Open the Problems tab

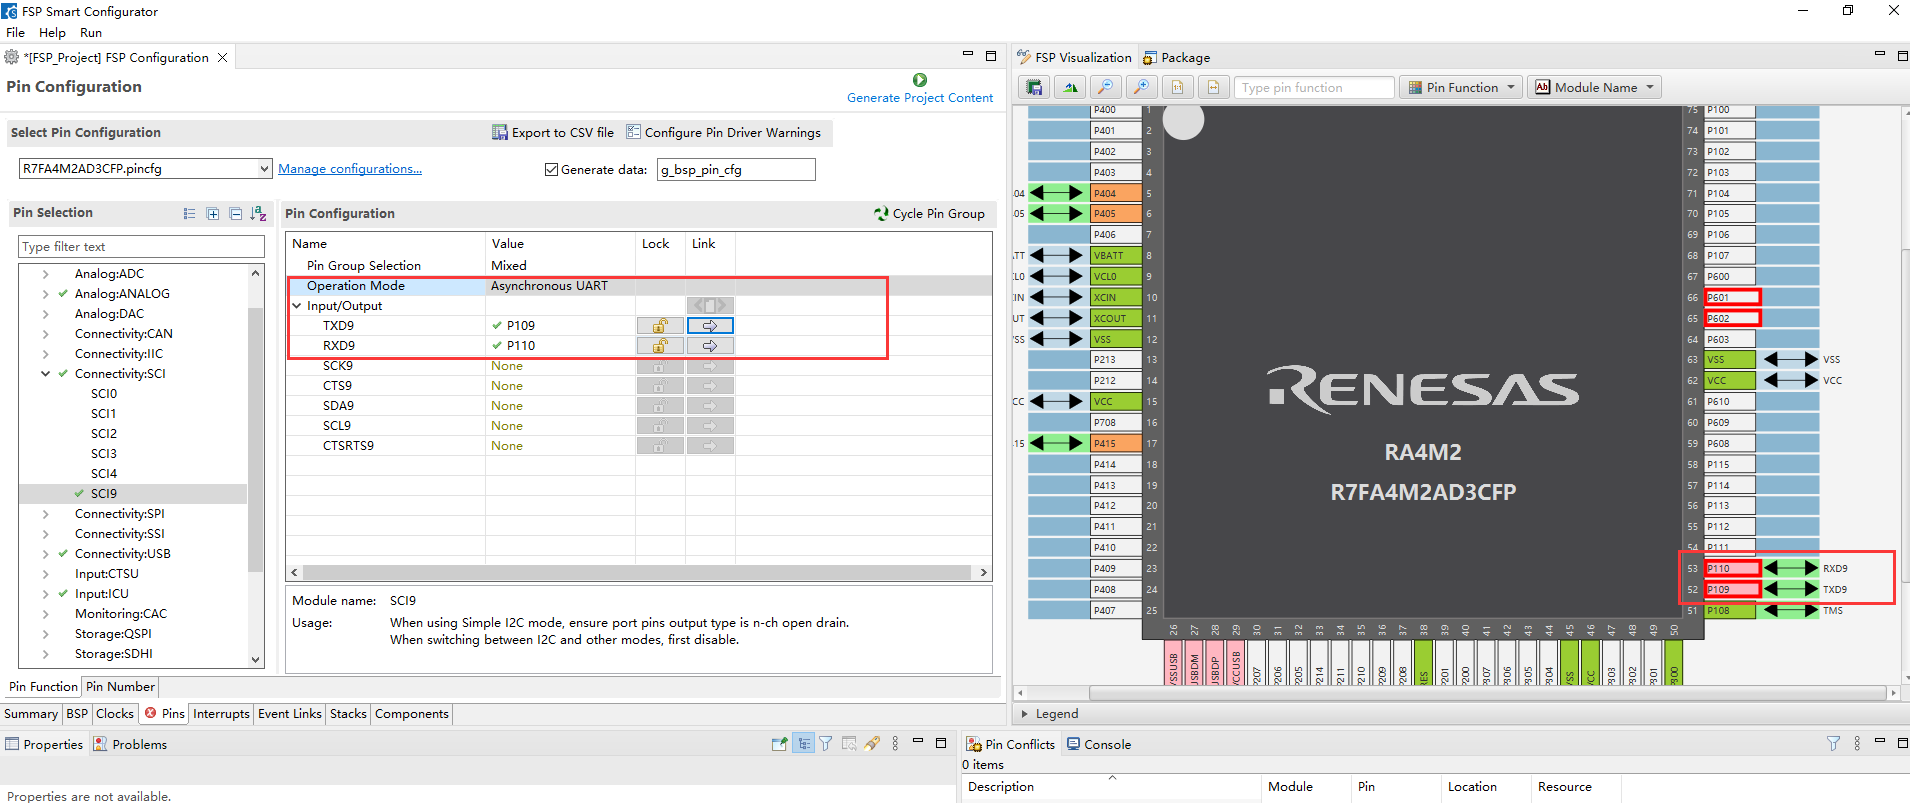130,744
